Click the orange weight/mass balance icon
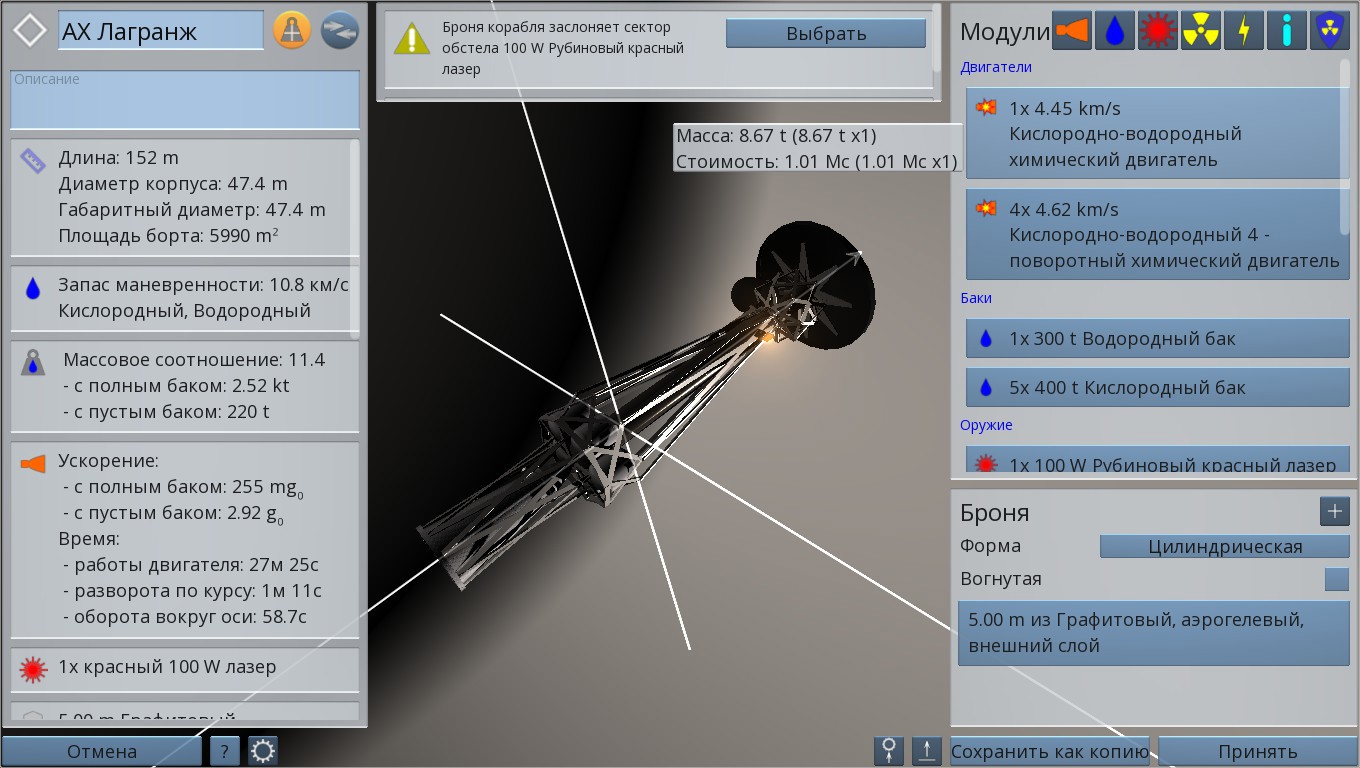This screenshot has height=768, width=1360. (x=292, y=31)
